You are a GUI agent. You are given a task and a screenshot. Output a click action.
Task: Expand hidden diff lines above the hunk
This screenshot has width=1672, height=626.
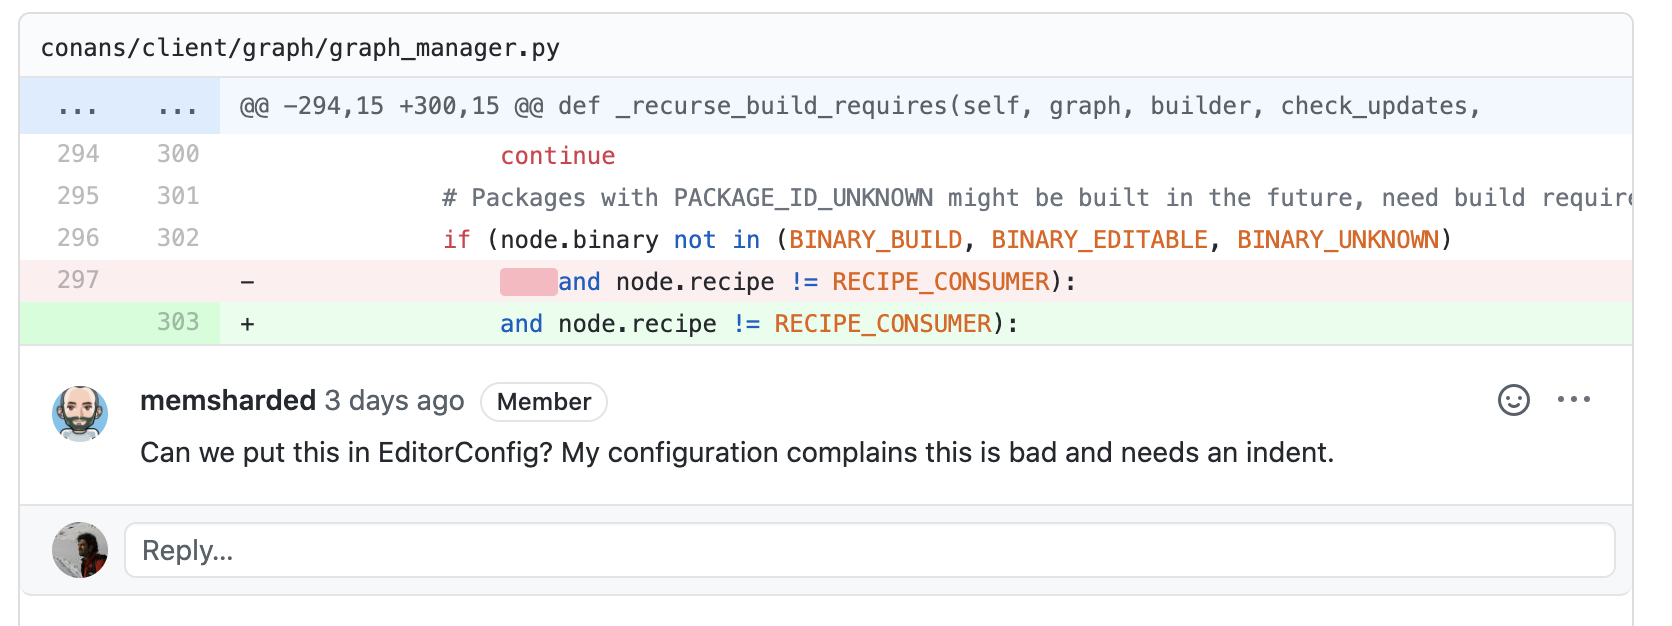(78, 105)
